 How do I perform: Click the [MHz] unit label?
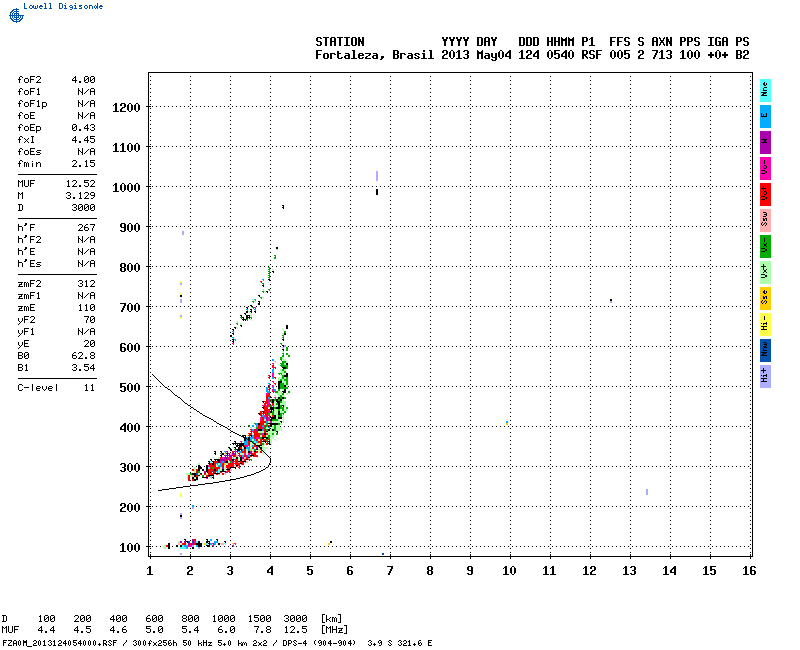(x=334, y=630)
